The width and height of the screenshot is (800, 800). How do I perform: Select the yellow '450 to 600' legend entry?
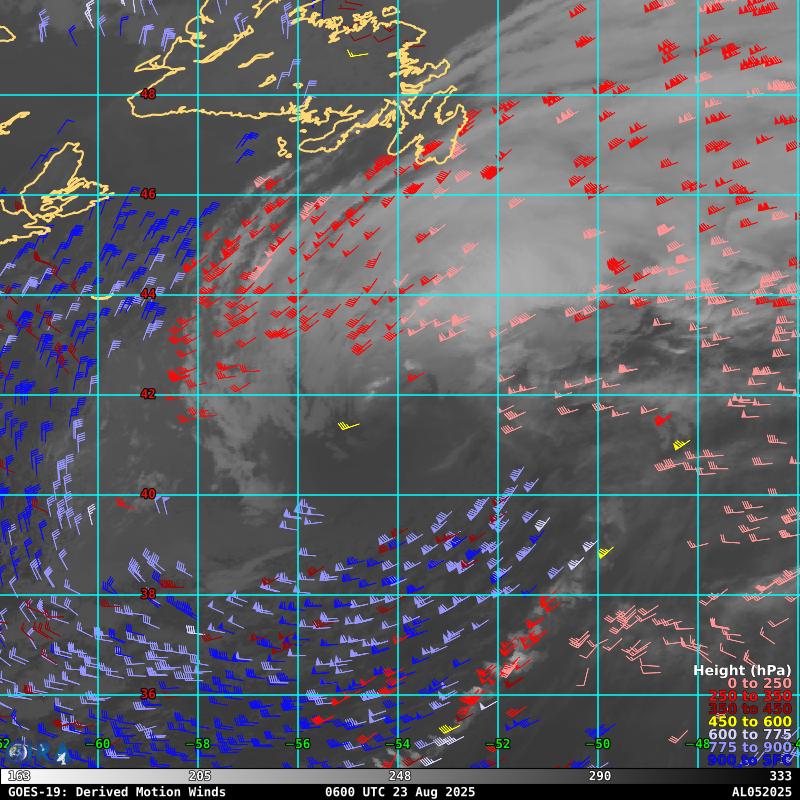tap(750, 721)
